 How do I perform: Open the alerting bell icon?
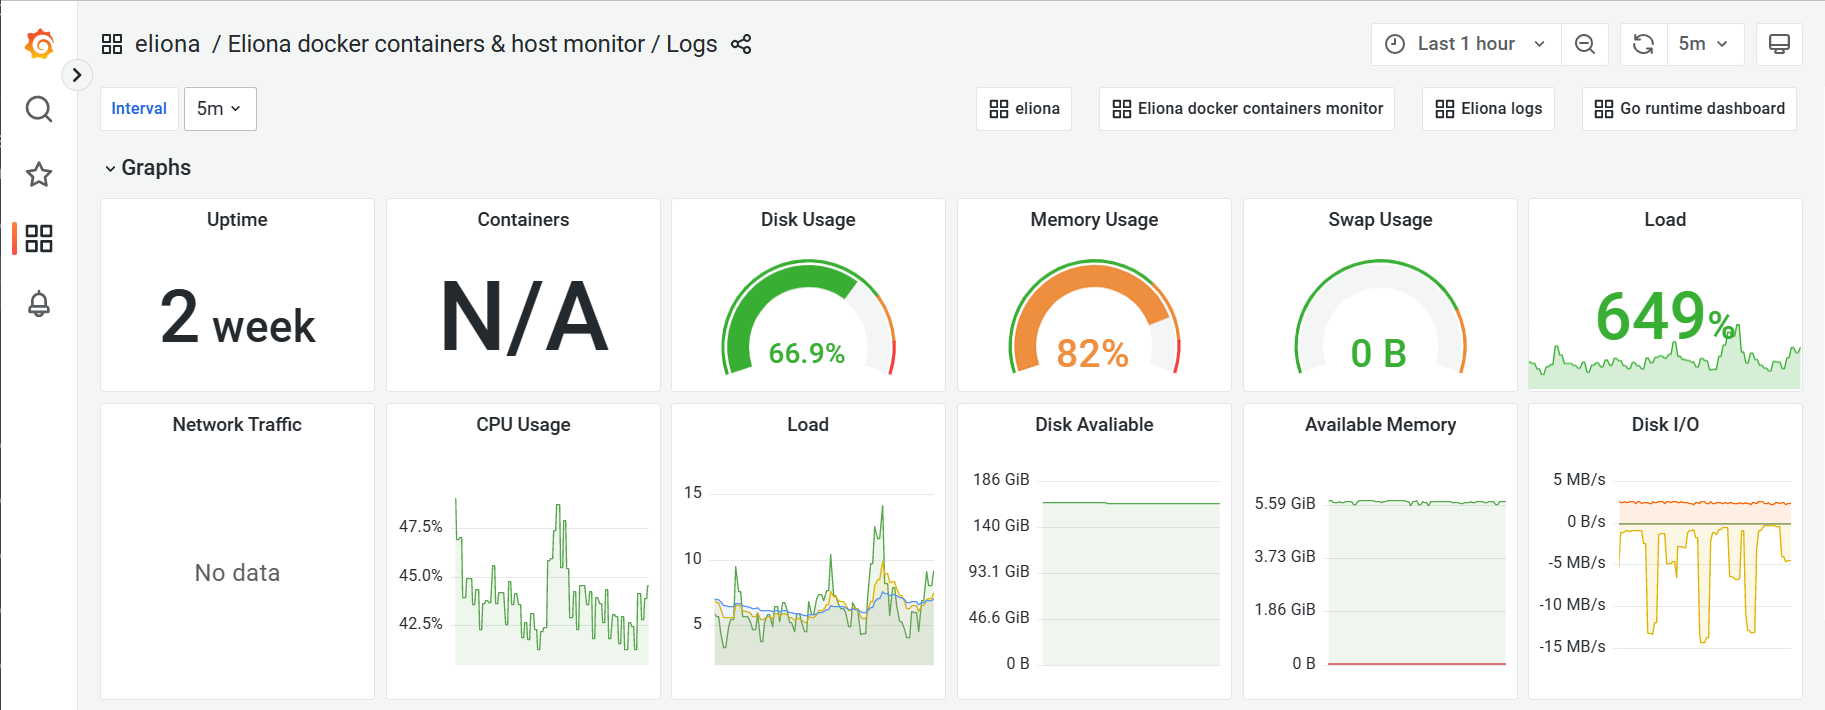[39, 304]
